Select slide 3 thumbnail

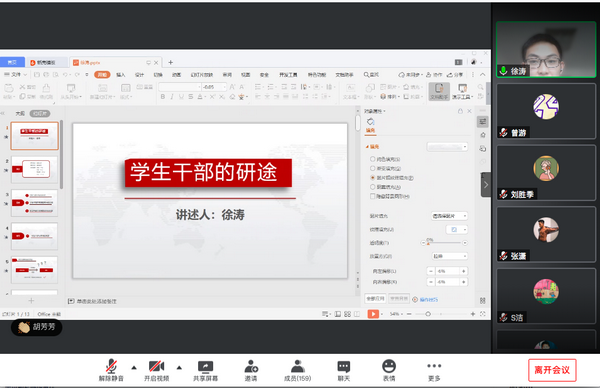(34, 203)
